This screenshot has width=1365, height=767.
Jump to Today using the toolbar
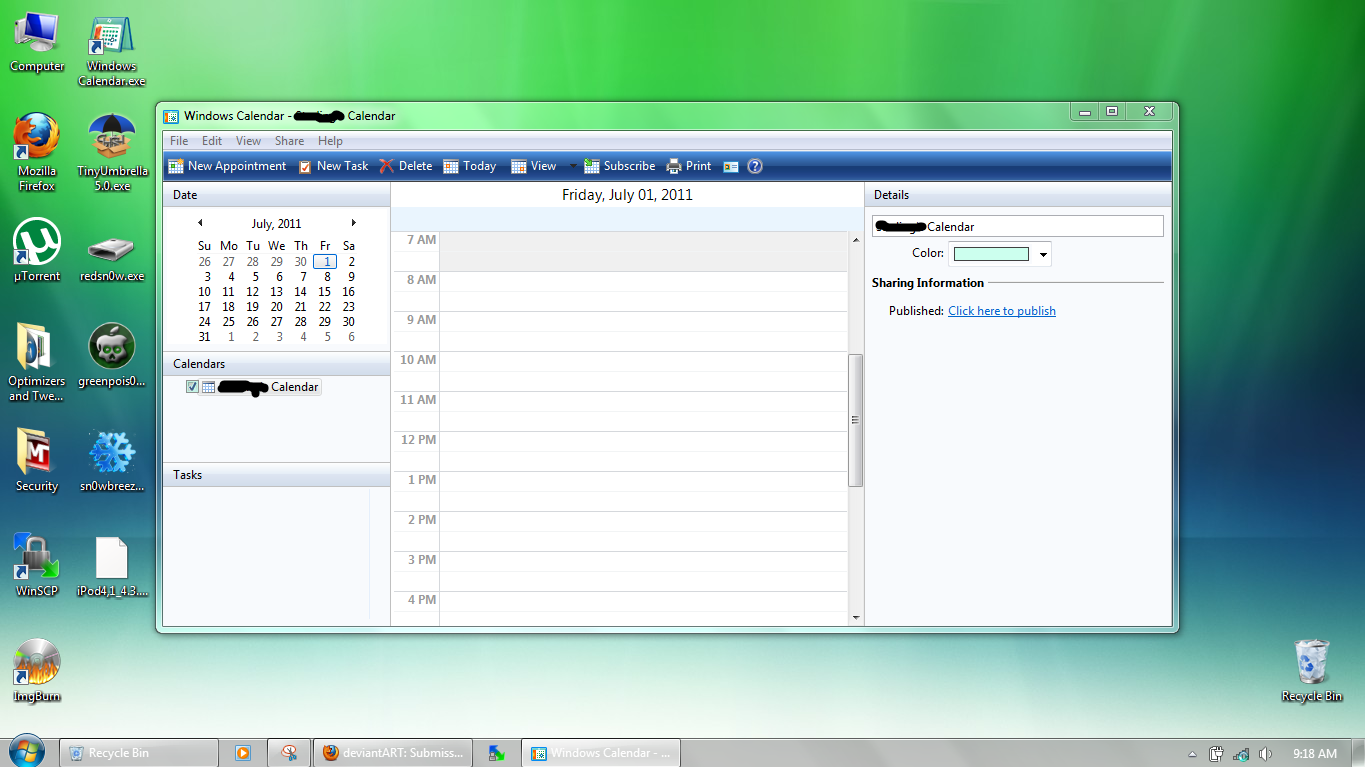[x=468, y=166]
